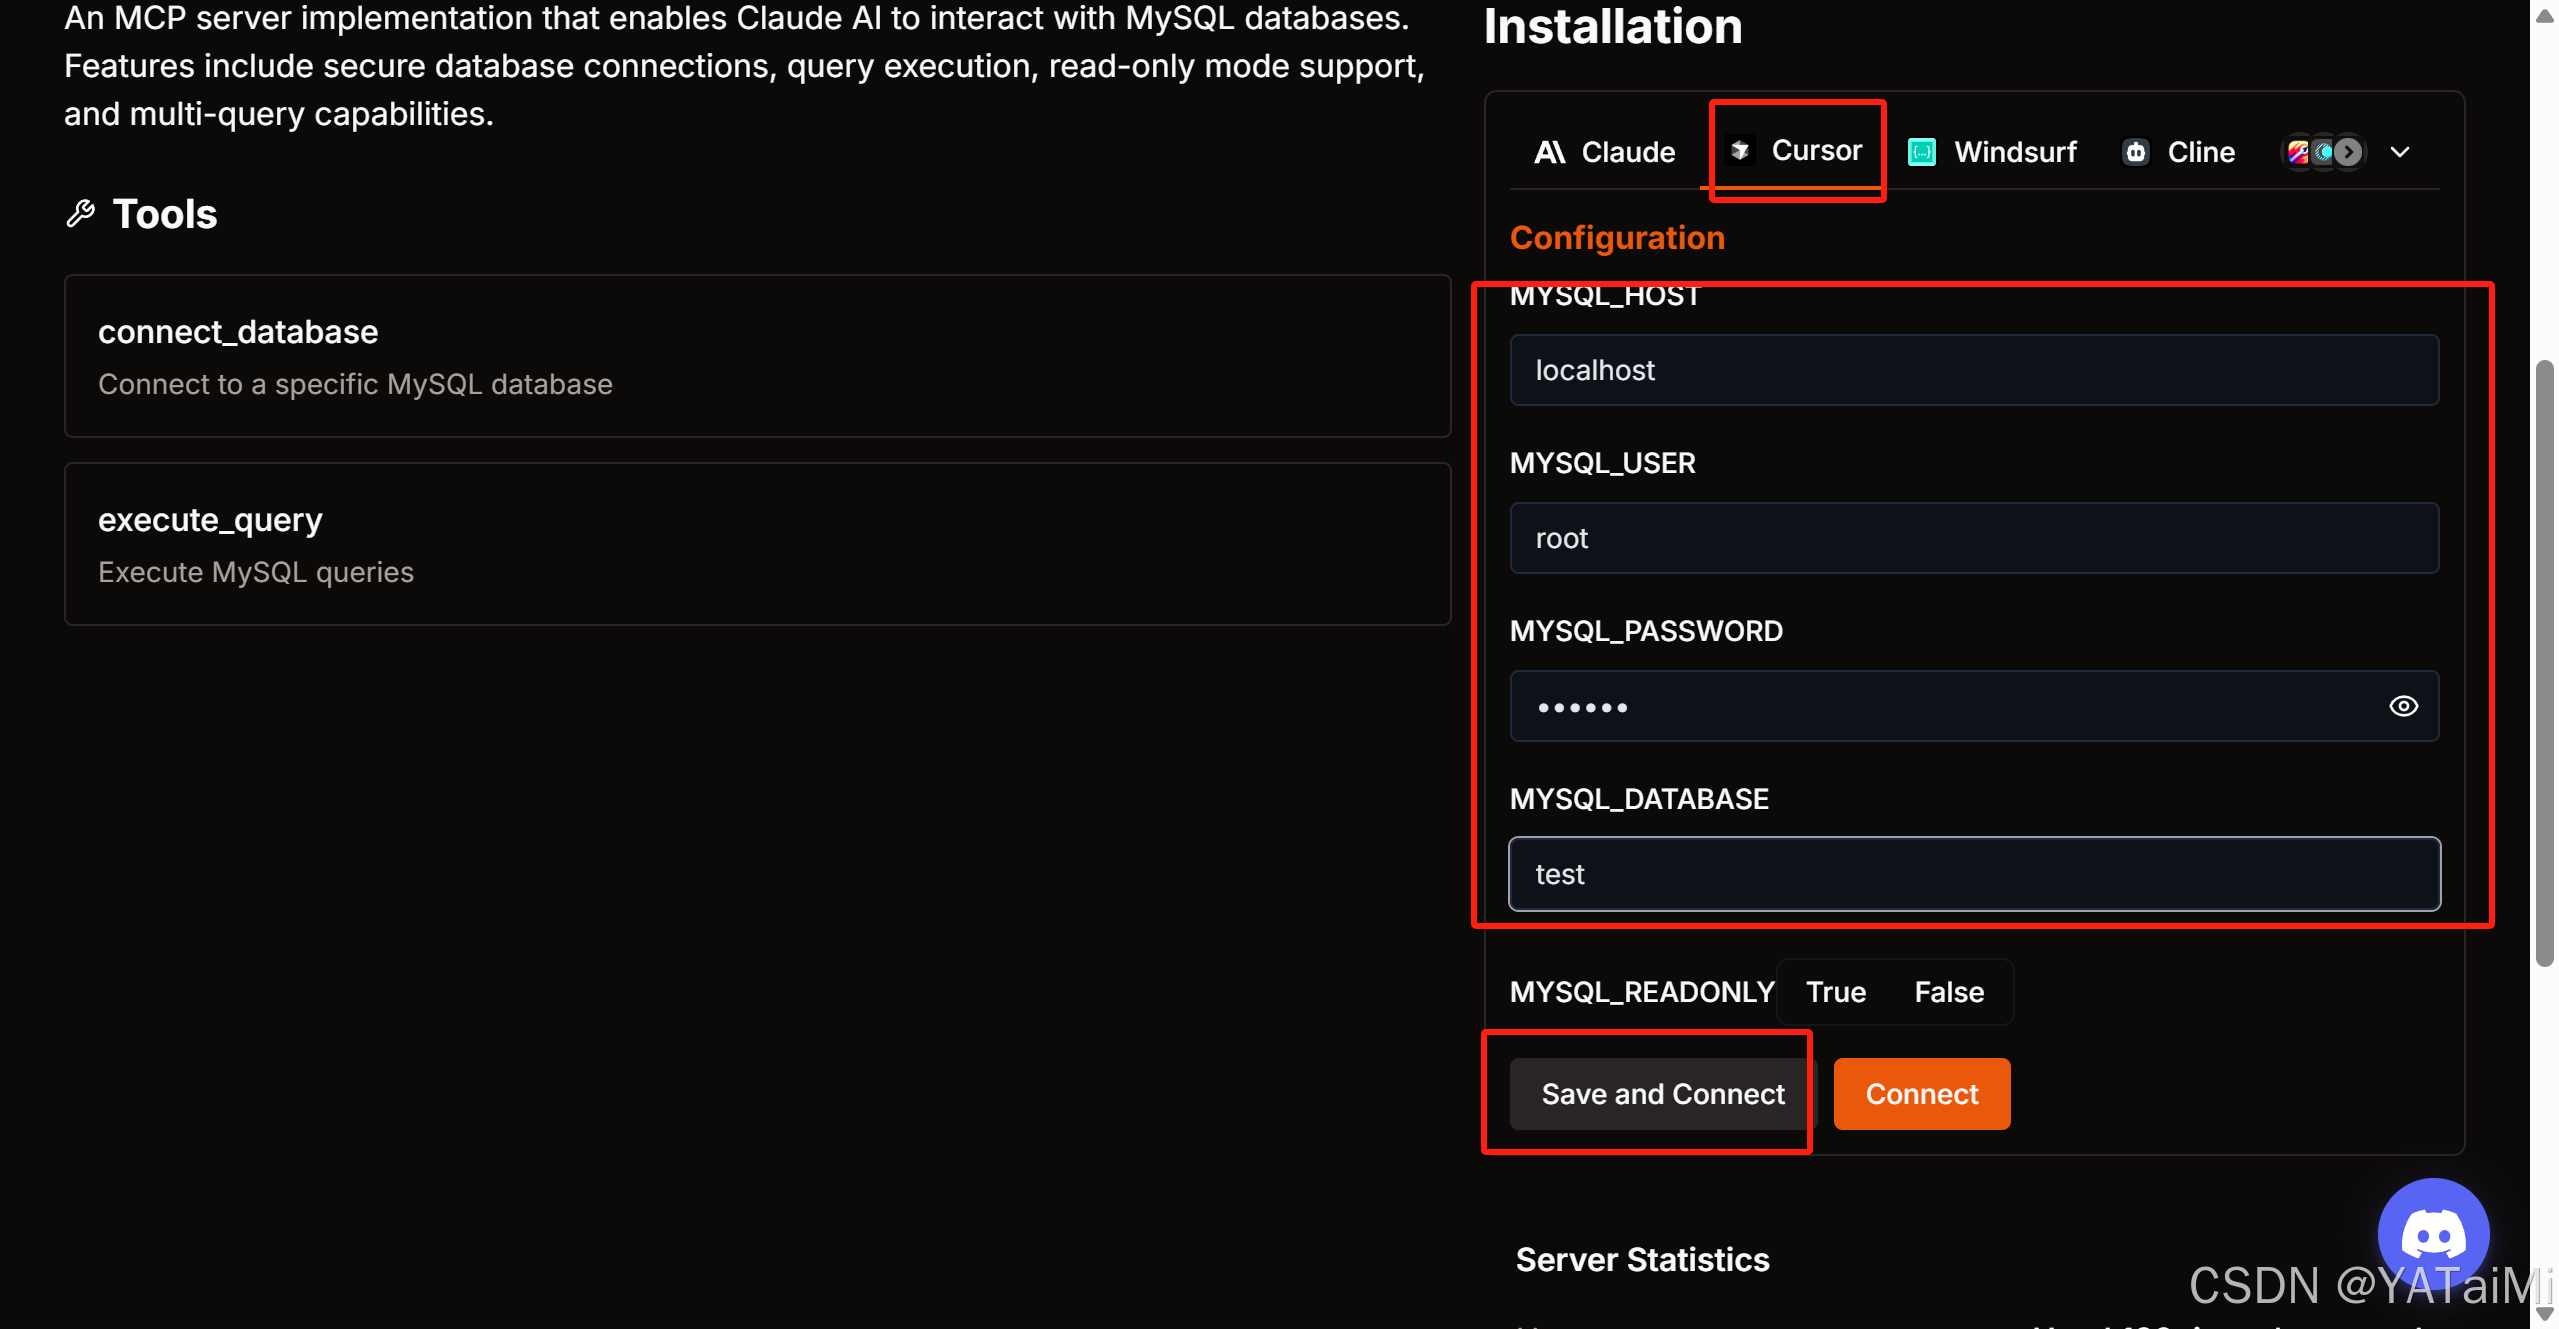Click the Claude Anthropic logo icon
This screenshot has height=1329, width=2559.
(x=1549, y=152)
